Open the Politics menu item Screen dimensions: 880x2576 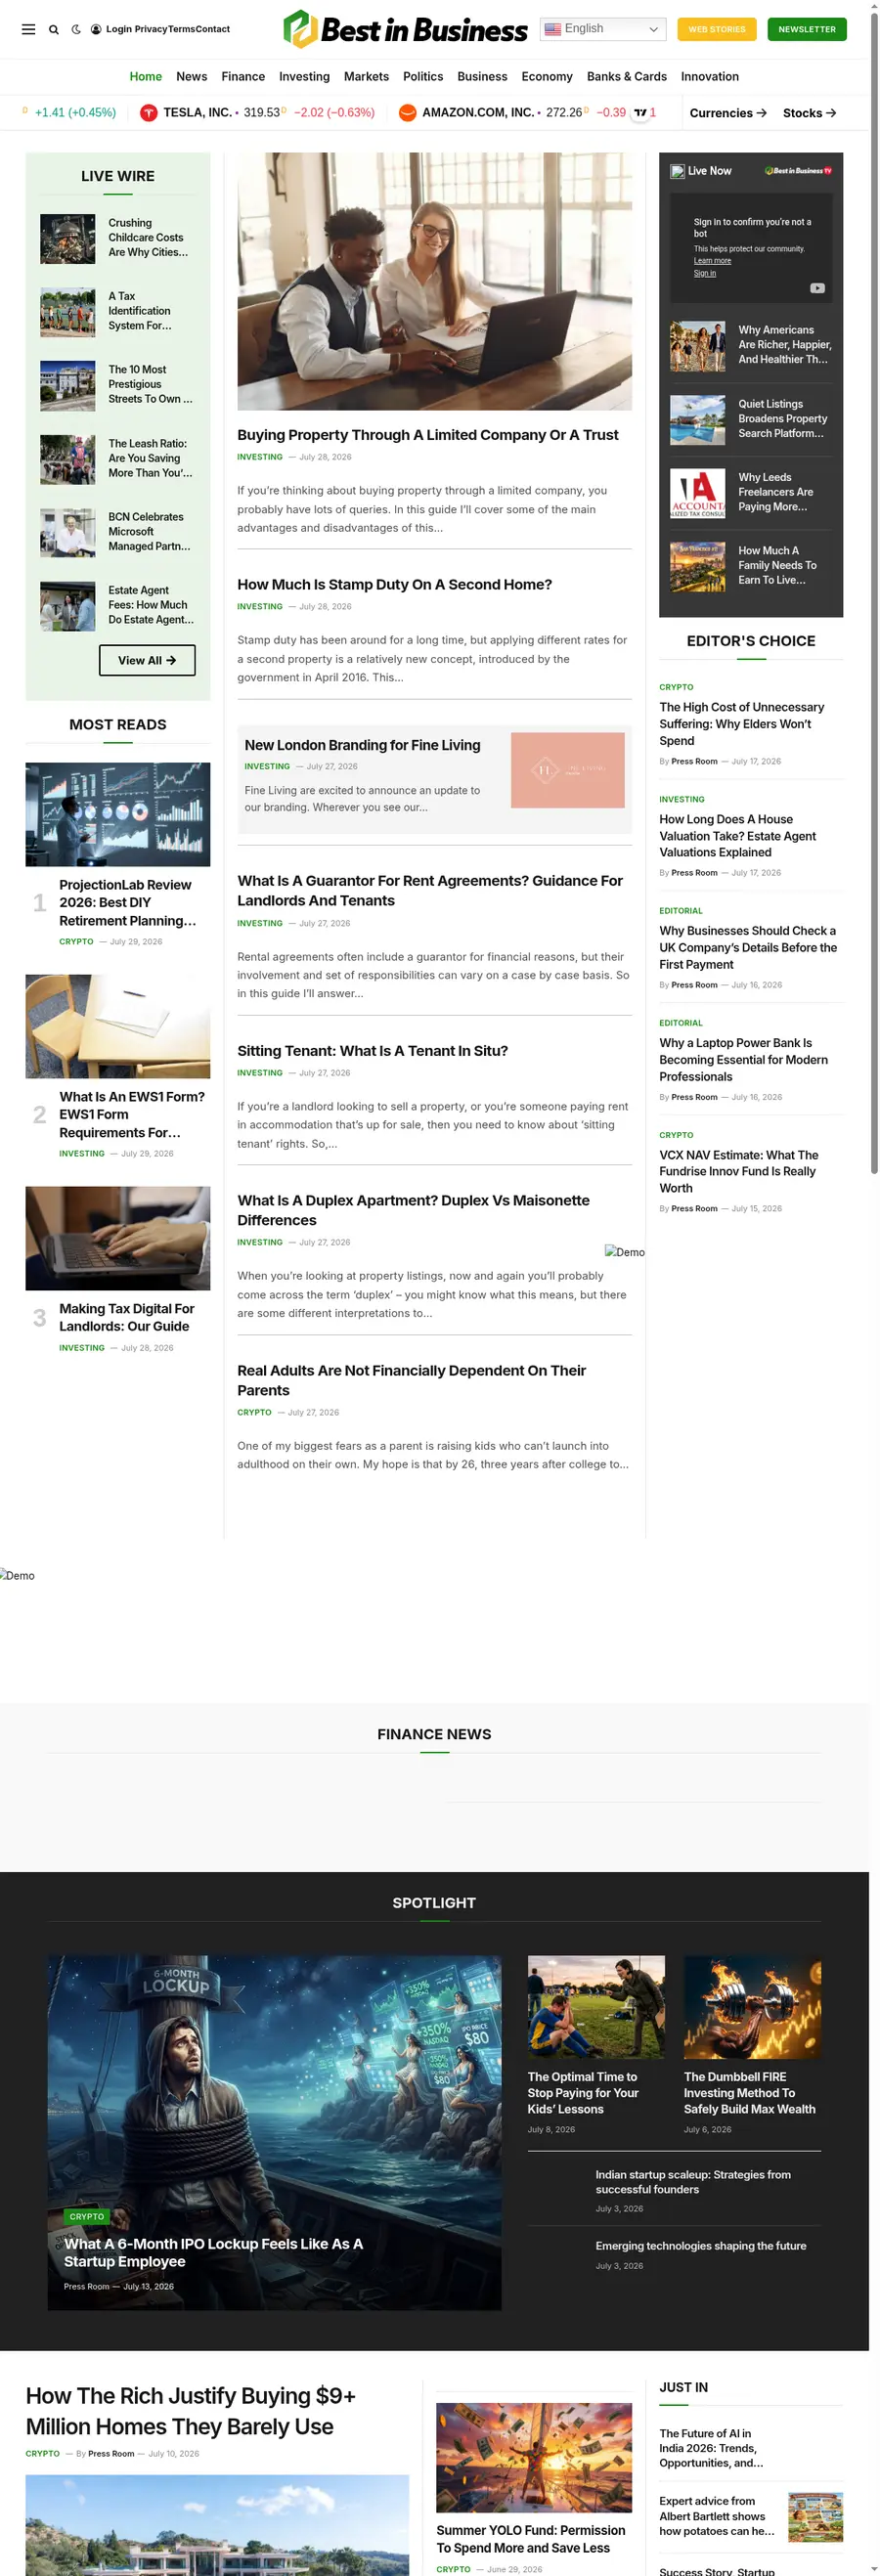pyautogui.click(x=423, y=77)
